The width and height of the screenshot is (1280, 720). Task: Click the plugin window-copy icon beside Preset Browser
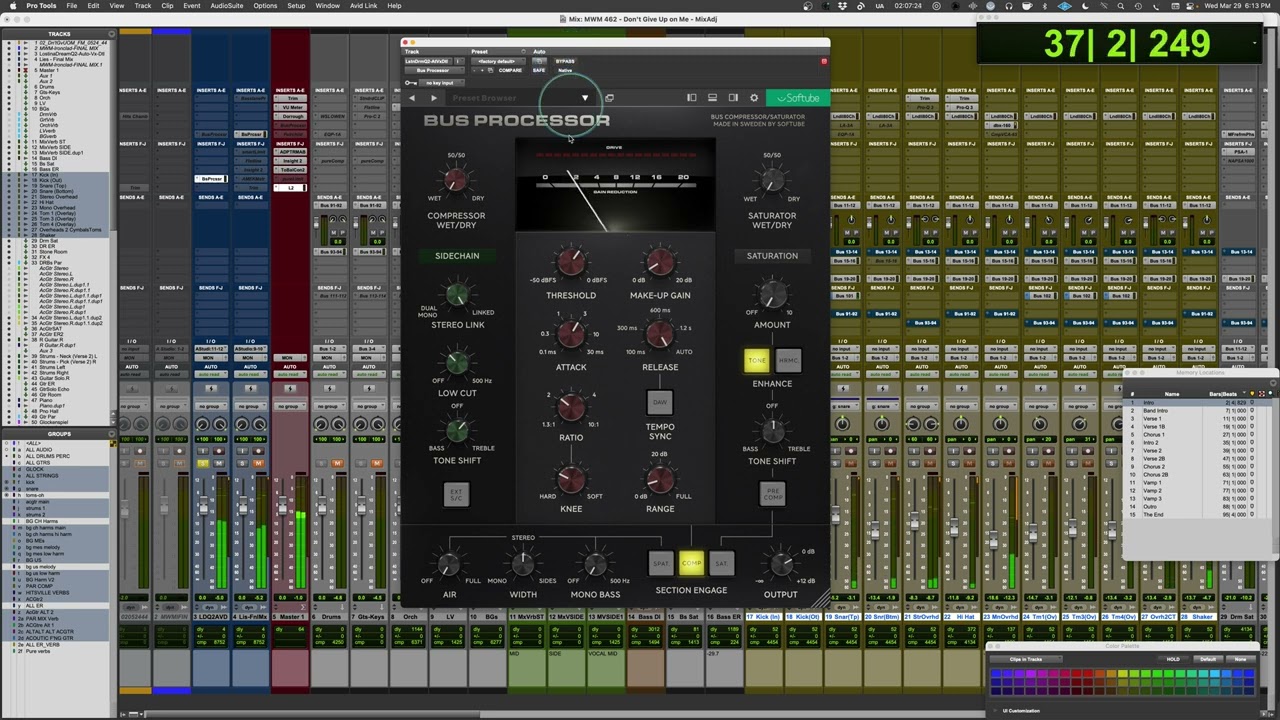pos(609,98)
